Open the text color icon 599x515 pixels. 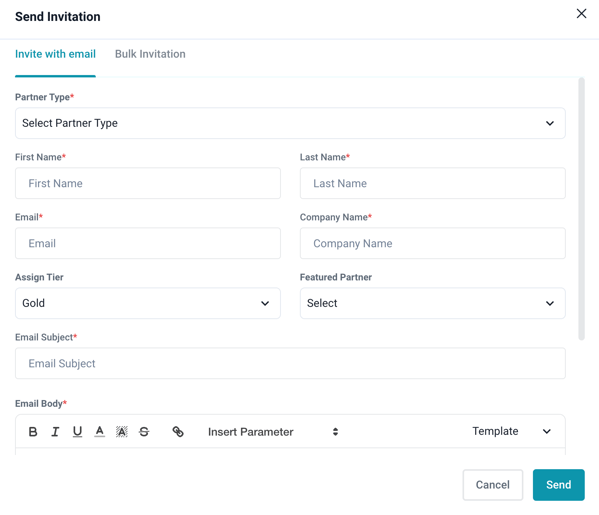click(x=99, y=432)
